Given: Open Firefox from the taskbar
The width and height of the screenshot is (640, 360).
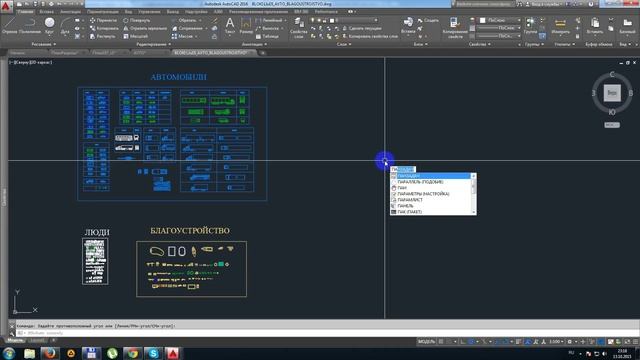Looking at the screenshot, I should point(50,353).
